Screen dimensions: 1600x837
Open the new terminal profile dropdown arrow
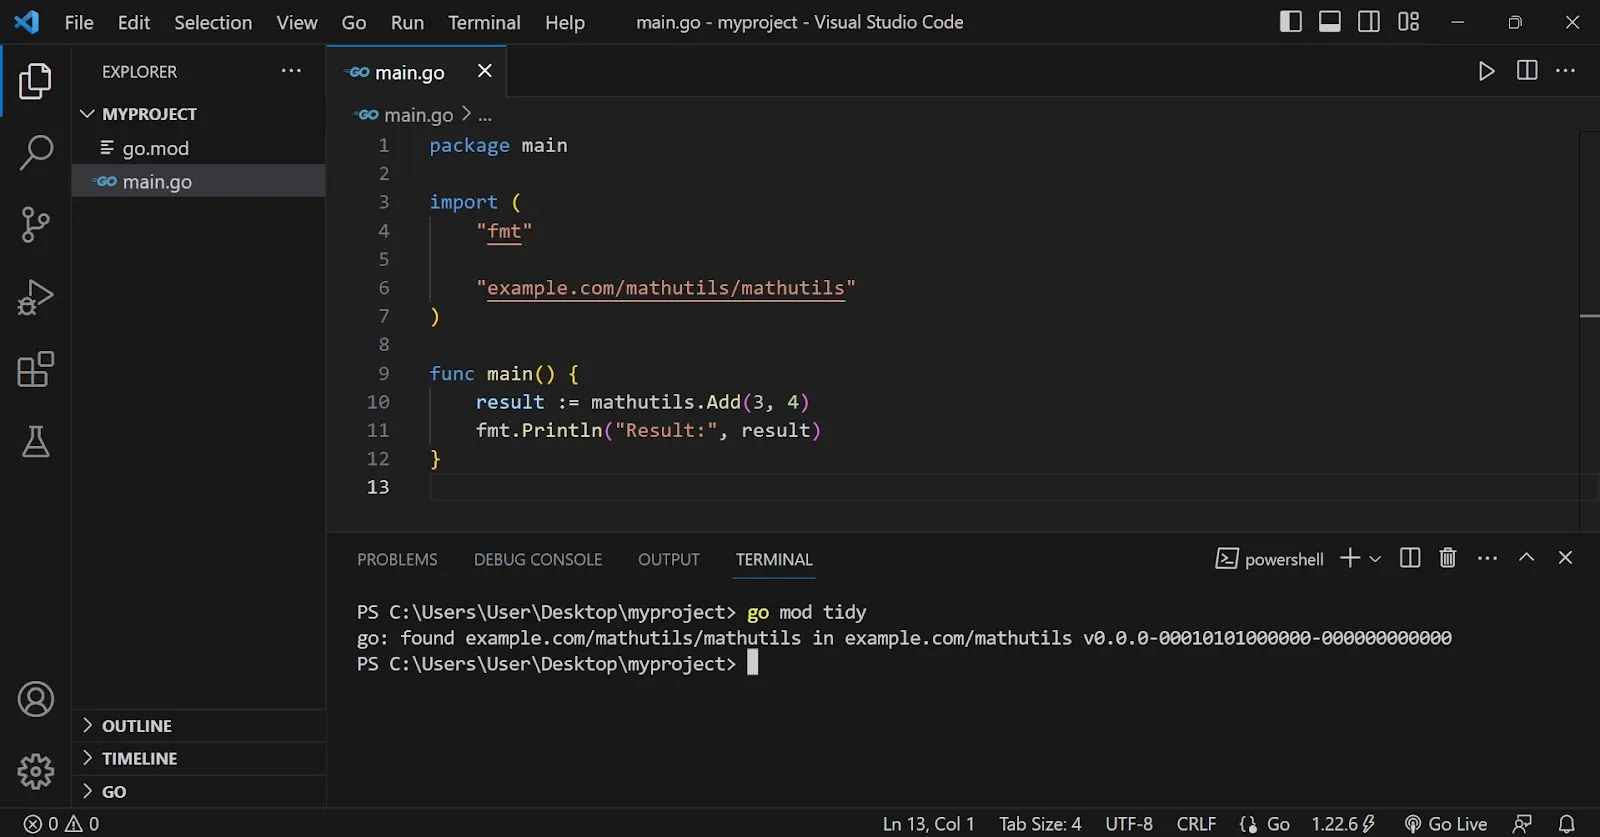pyautogui.click(x=1375, y=559)
